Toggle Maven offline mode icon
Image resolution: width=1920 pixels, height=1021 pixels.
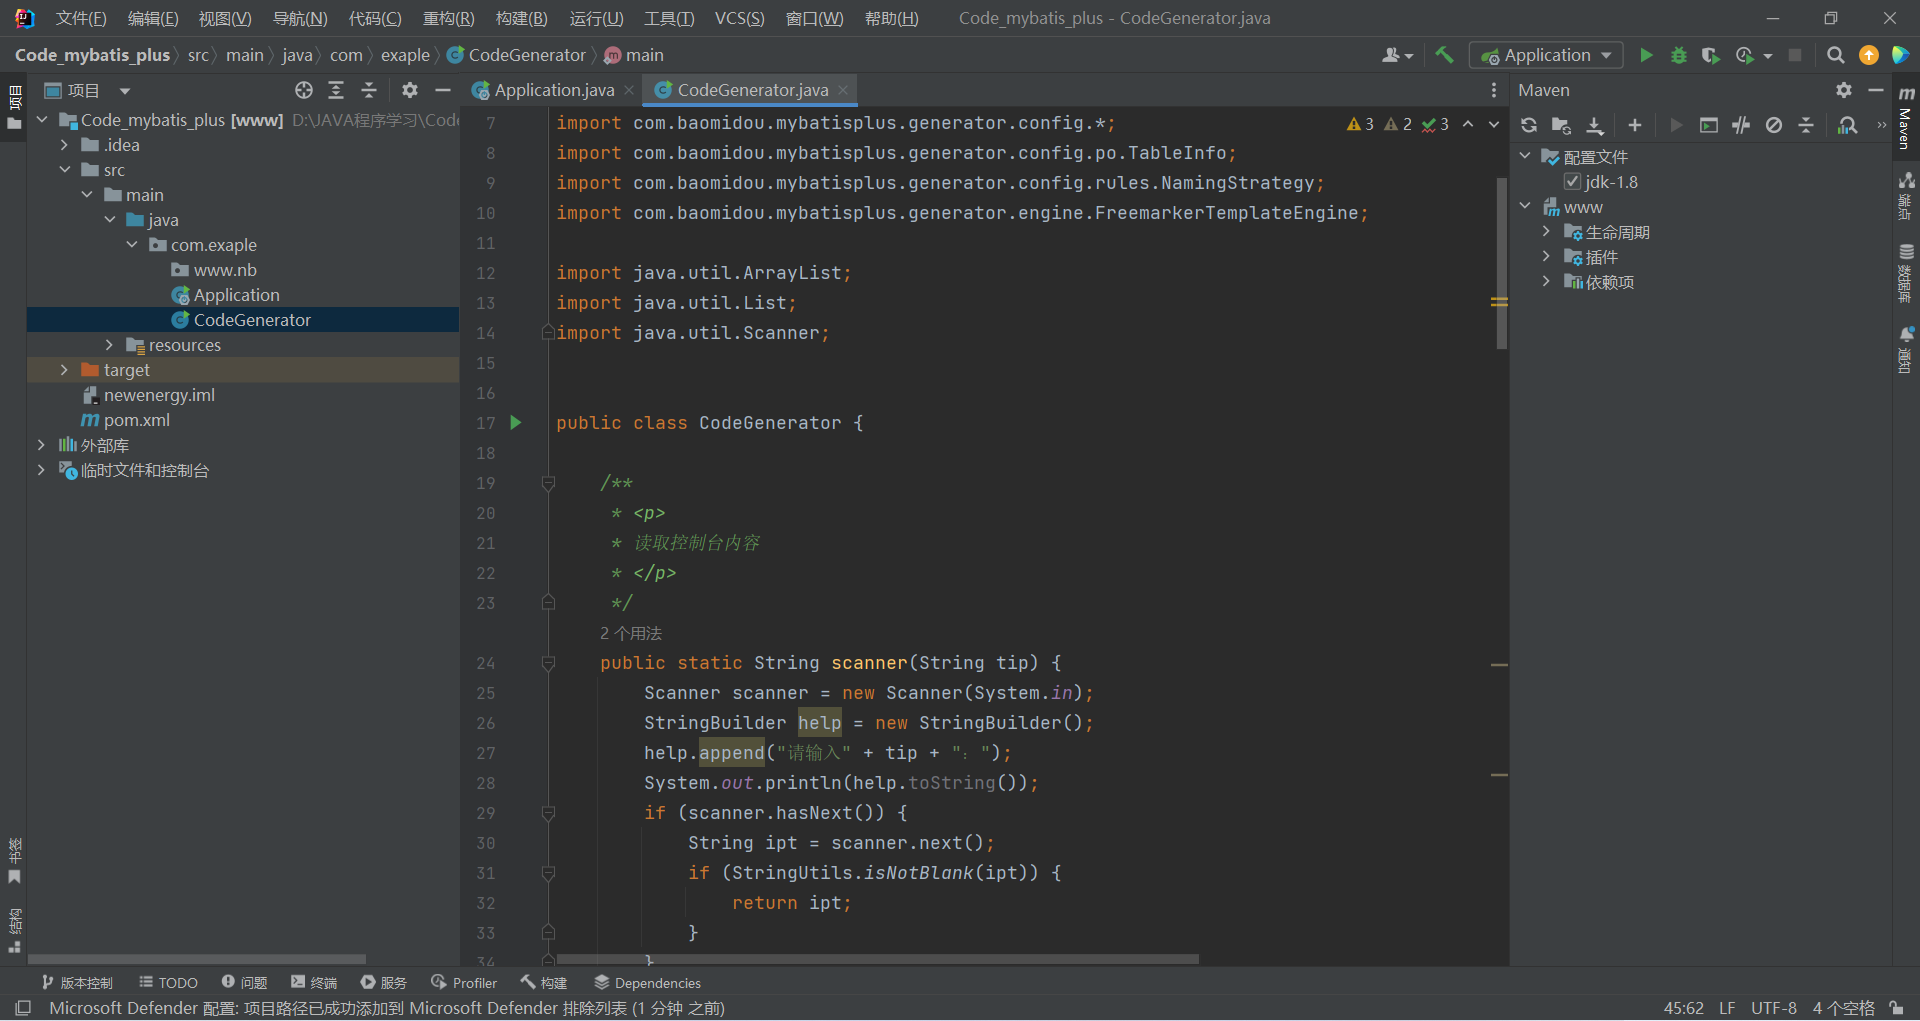click(x=1741, y=125)
